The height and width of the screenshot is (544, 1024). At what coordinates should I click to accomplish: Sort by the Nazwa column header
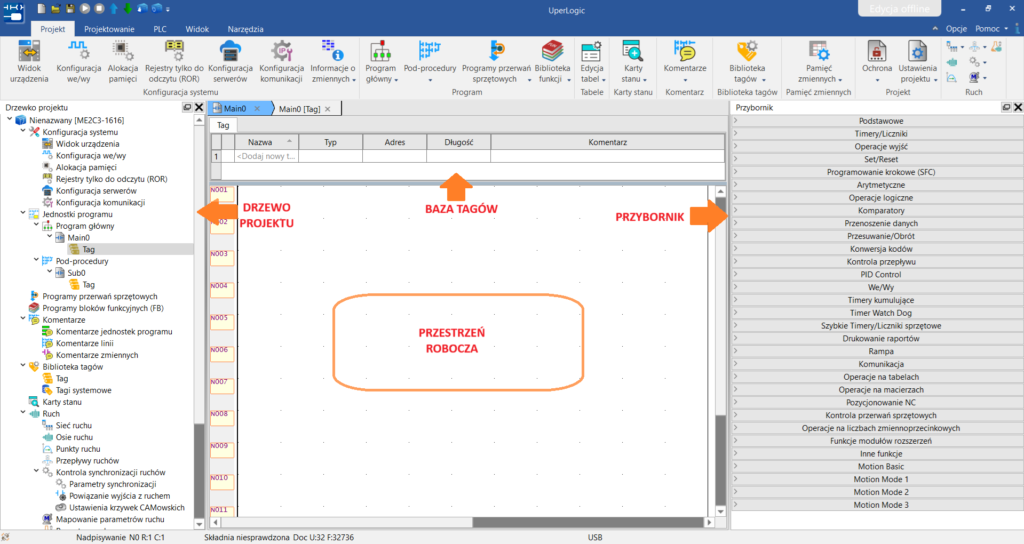[266, 142]
